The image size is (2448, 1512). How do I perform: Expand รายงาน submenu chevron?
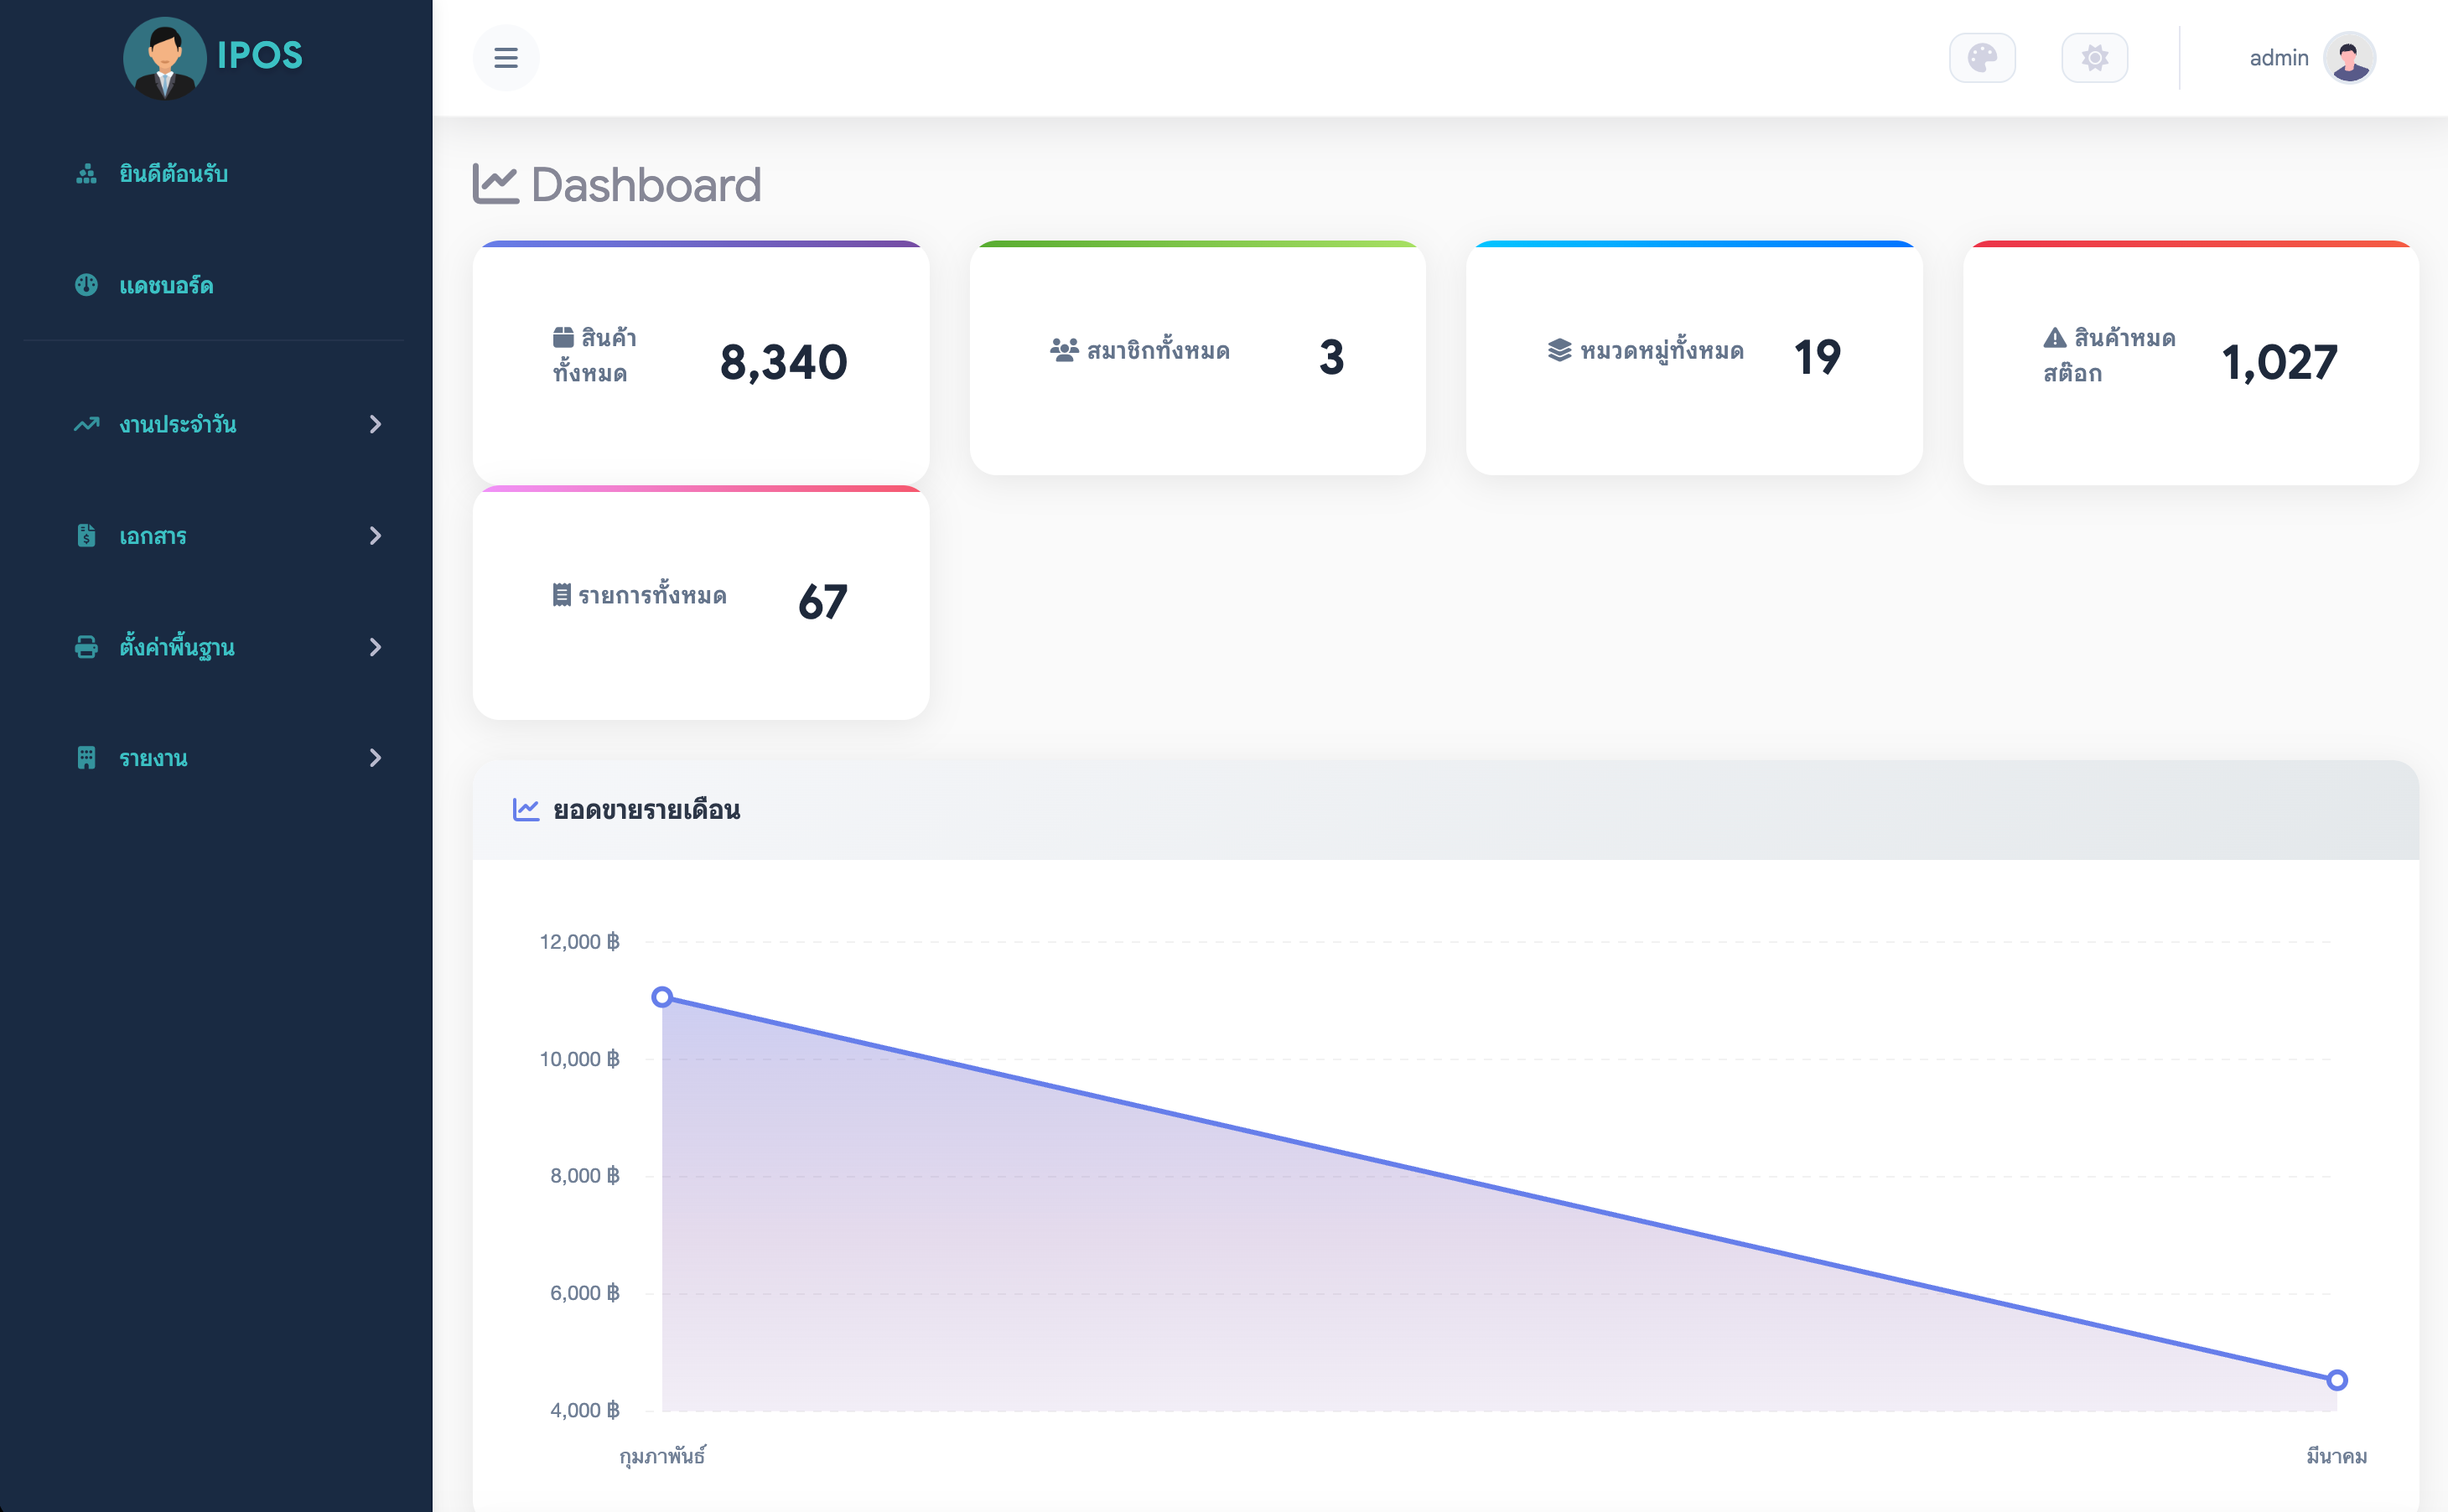[375, 758]
